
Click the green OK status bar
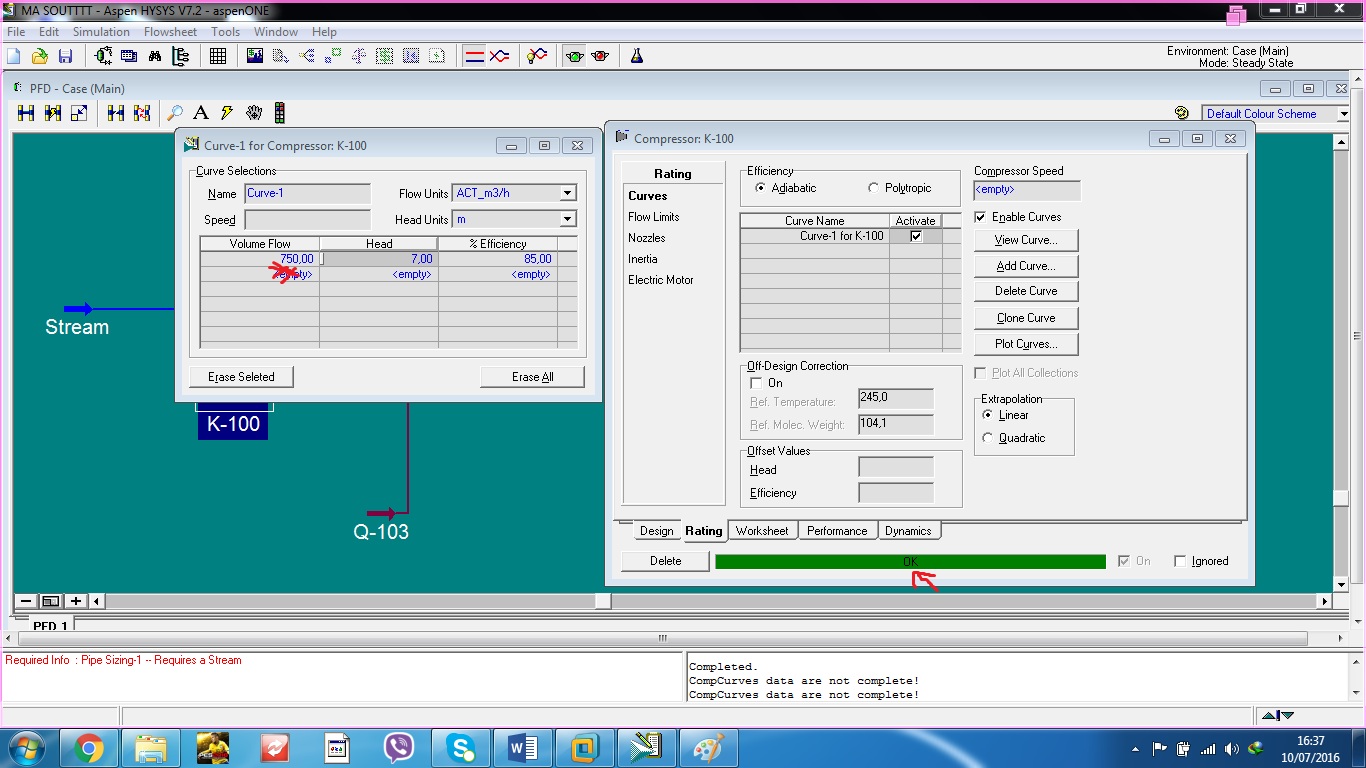[909, 560]
